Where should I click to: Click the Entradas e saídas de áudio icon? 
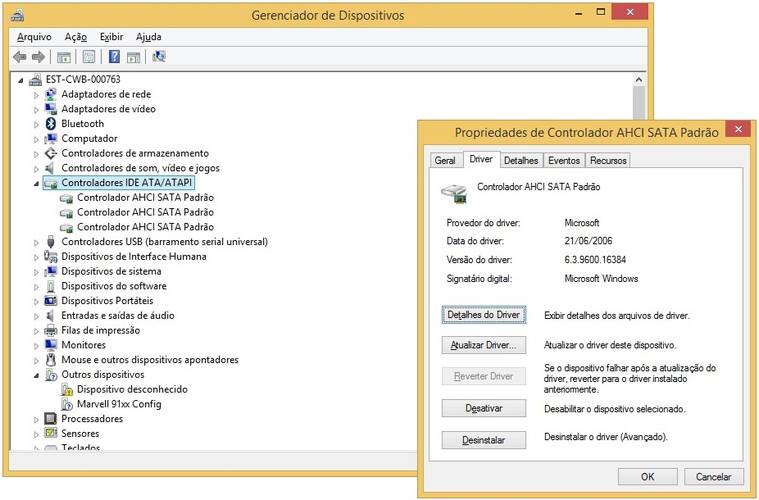pyautogui.click(x=50, y=316)
